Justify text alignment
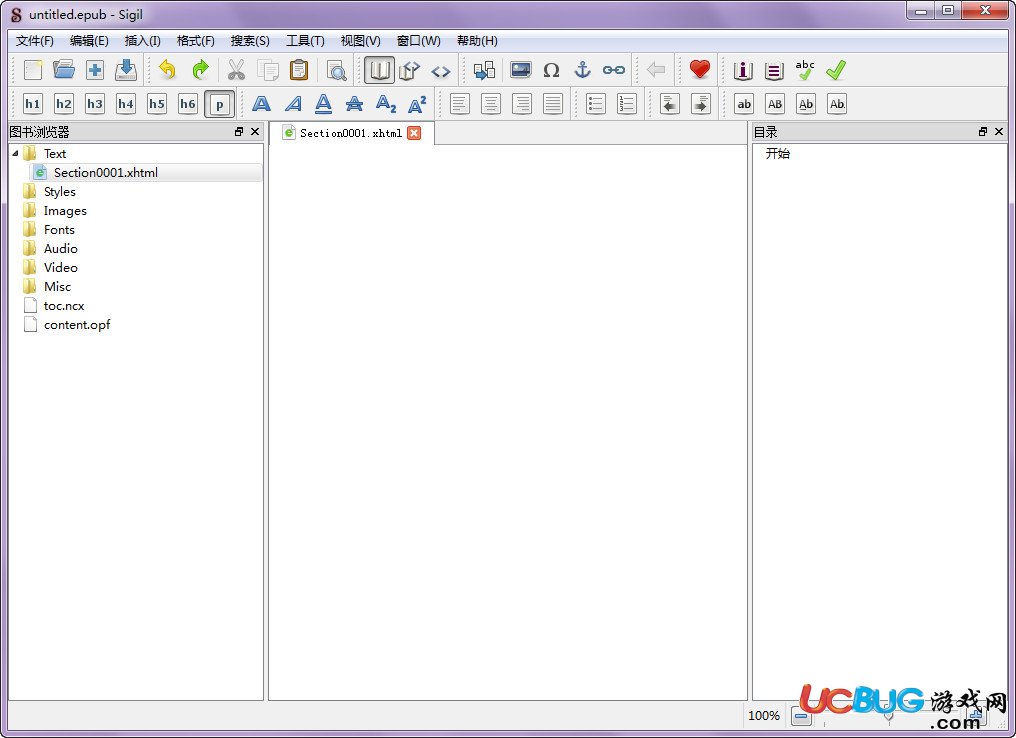This screenshot has width=1016, height=738. point(553,104)
